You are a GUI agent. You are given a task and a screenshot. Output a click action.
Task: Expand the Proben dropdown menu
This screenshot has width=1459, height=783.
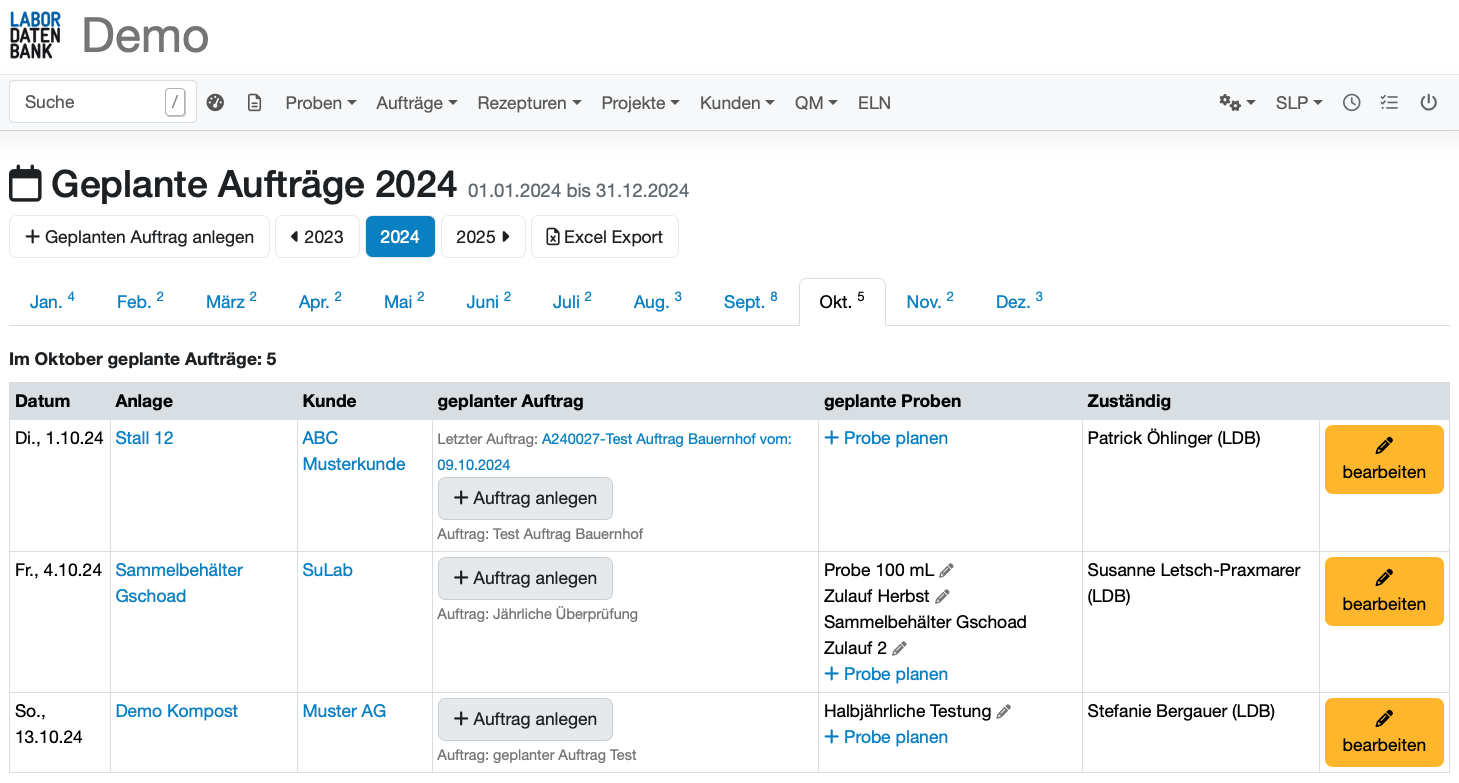[x=320, y=103]
